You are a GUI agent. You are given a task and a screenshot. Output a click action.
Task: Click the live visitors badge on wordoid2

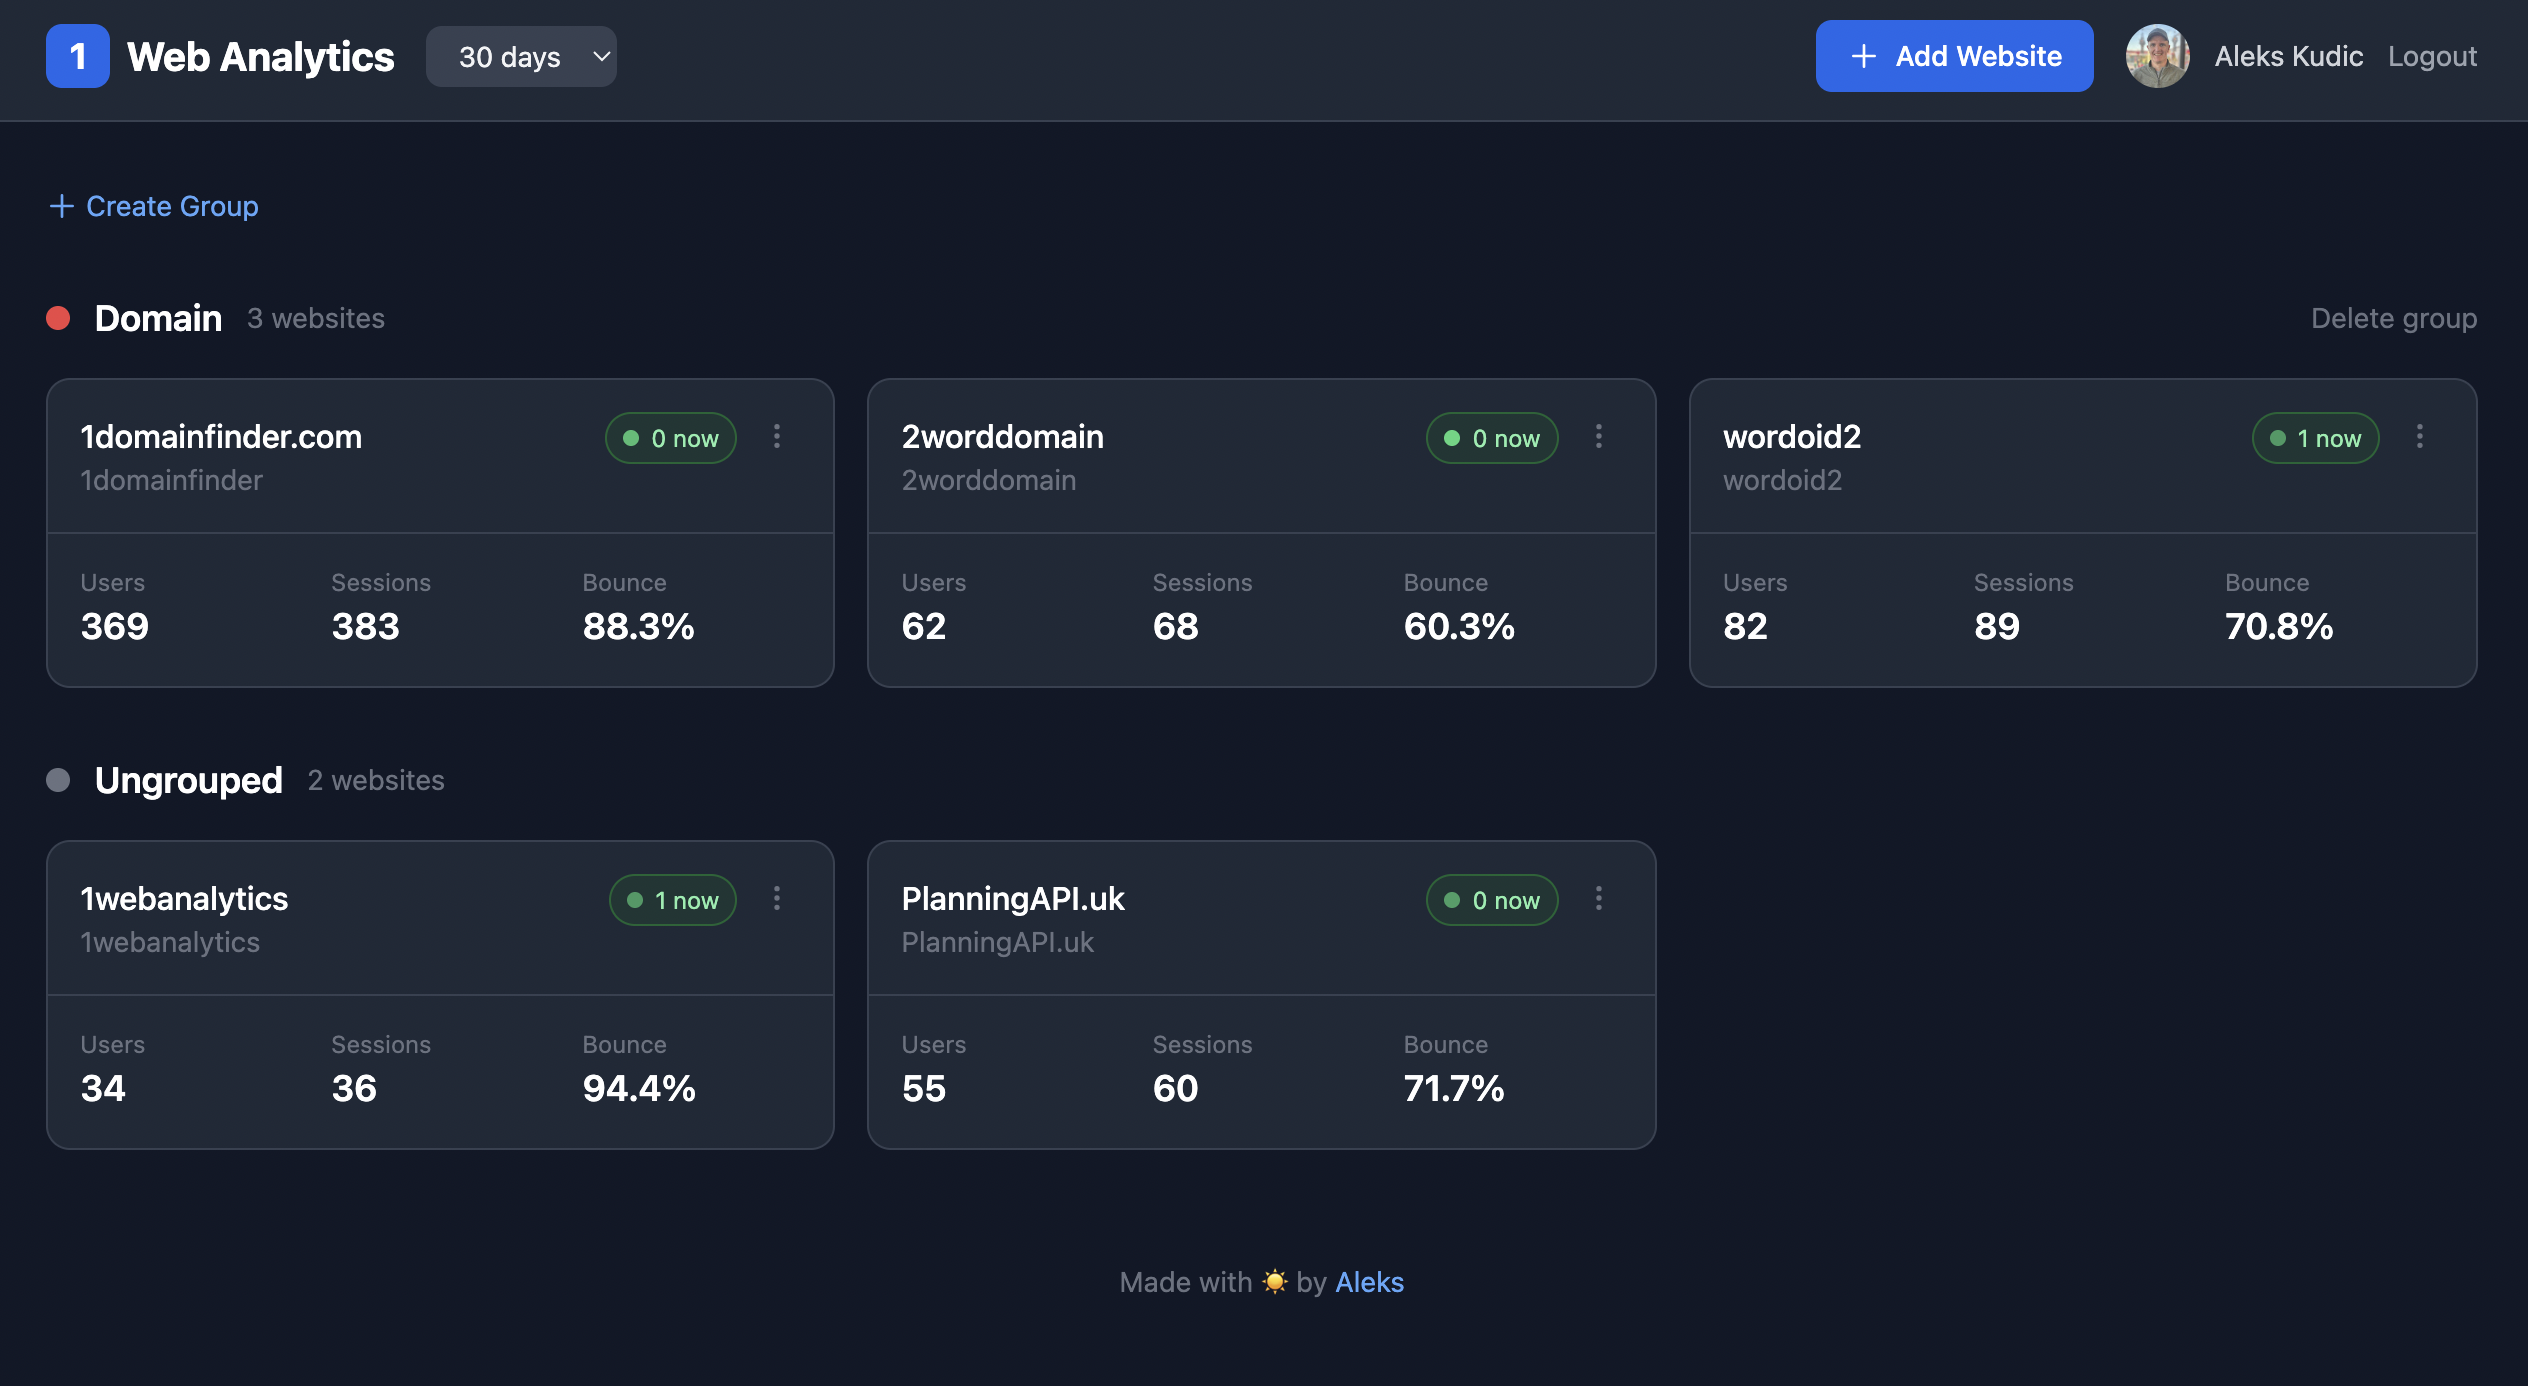click(2315, 437)
